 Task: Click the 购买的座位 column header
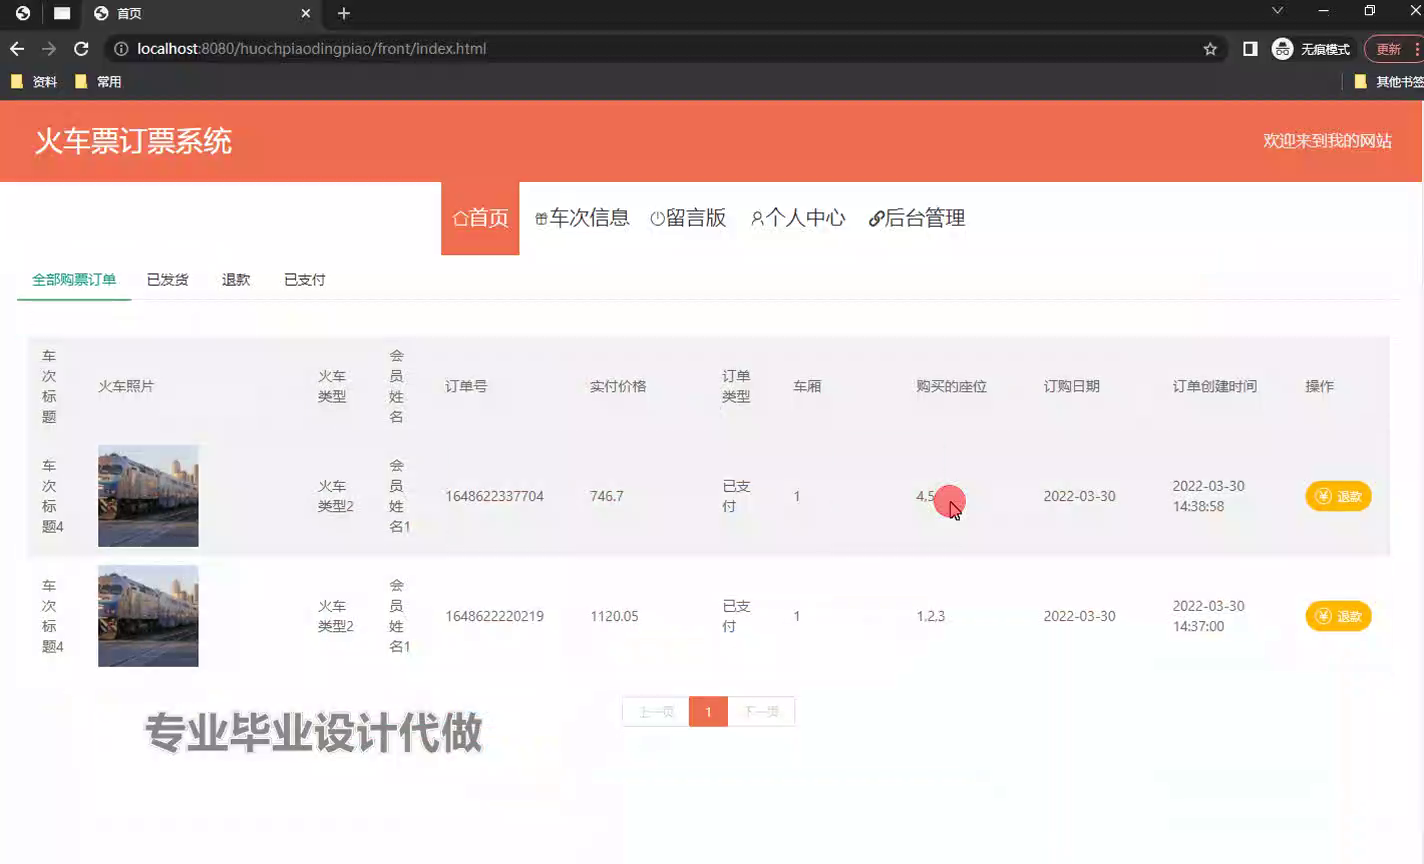pyautogui.click(x=951, y=386)
